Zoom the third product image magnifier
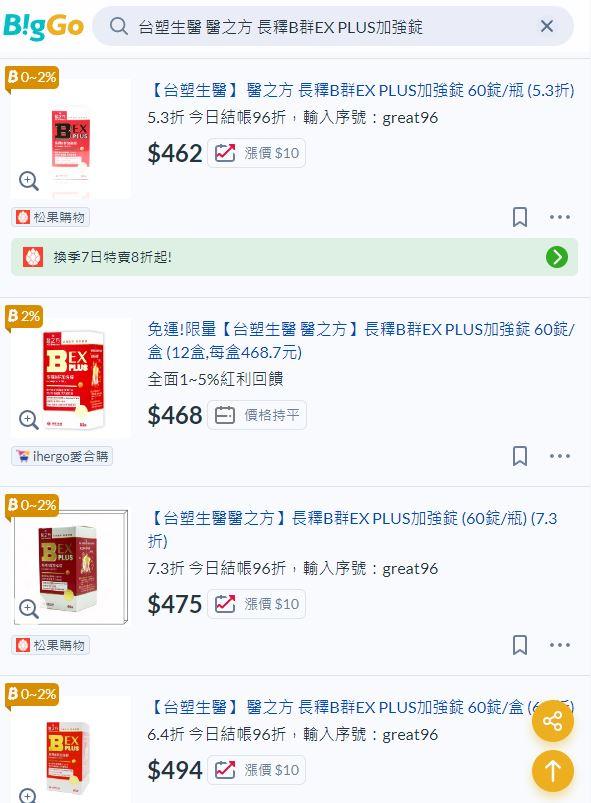Viewport: 591px width, 803px height. 29,609
